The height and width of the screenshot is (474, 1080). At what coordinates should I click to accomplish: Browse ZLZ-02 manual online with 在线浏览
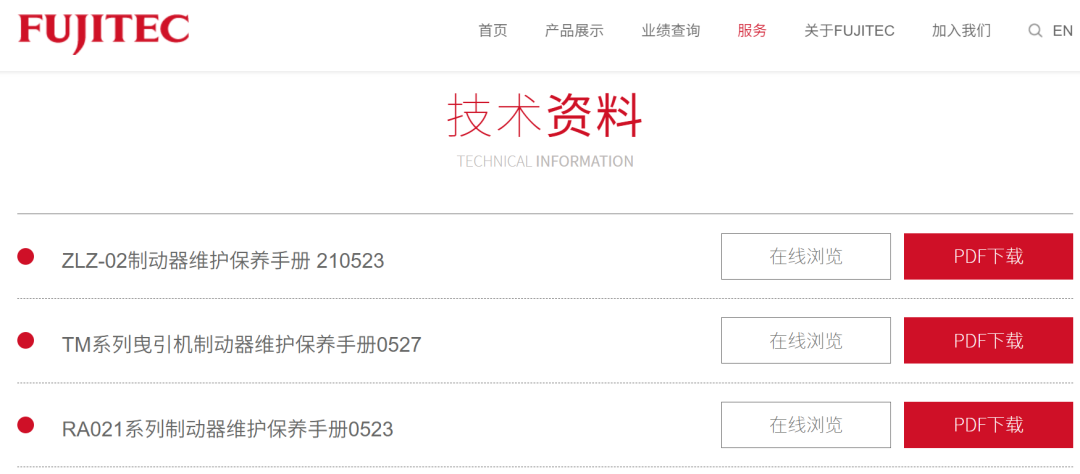(806, 256)
